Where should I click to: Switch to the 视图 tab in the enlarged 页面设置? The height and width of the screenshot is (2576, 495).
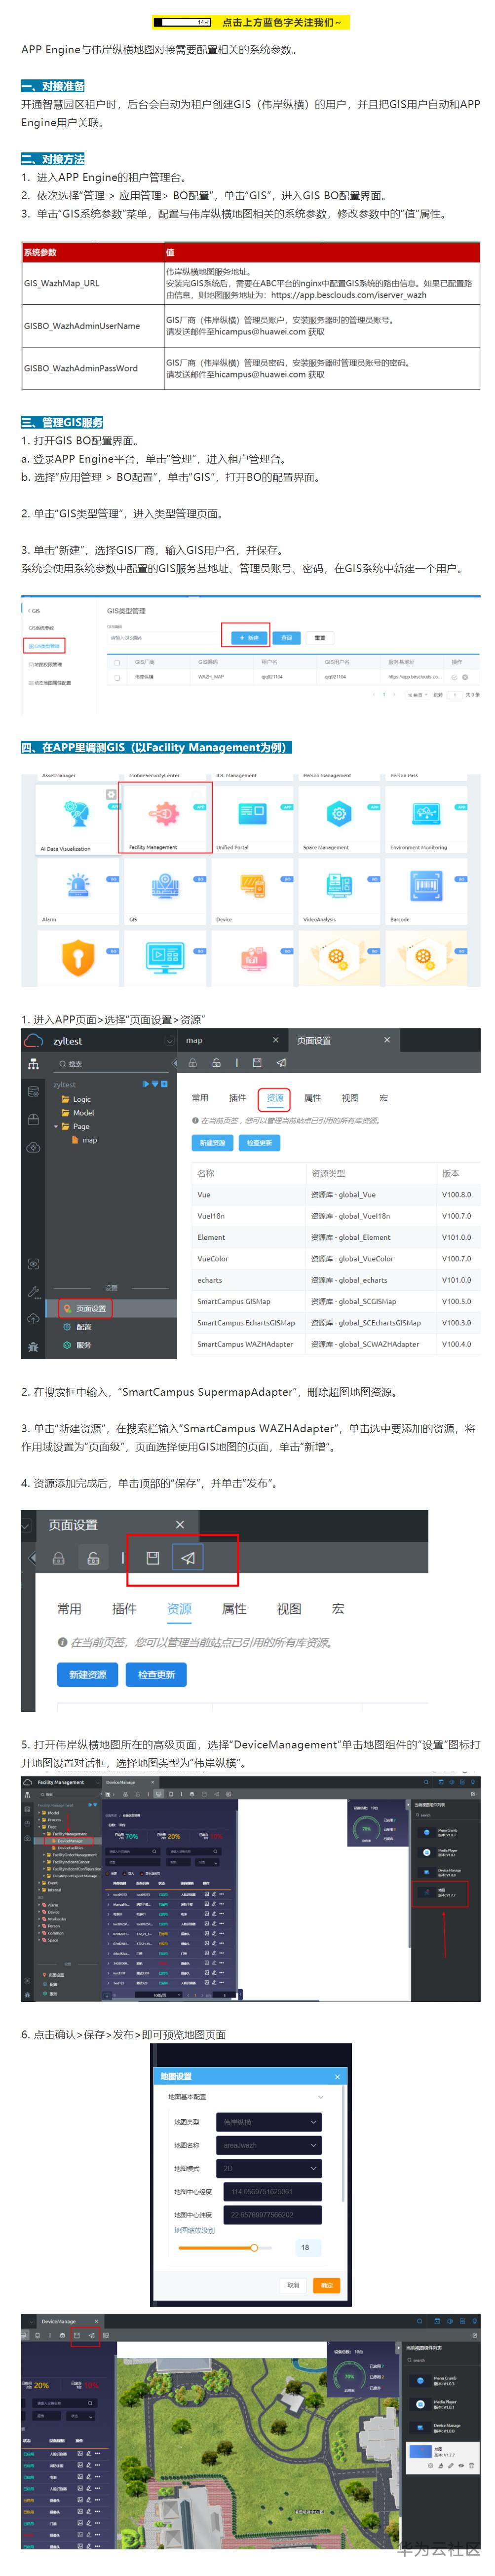click(x=289, y=1609)
